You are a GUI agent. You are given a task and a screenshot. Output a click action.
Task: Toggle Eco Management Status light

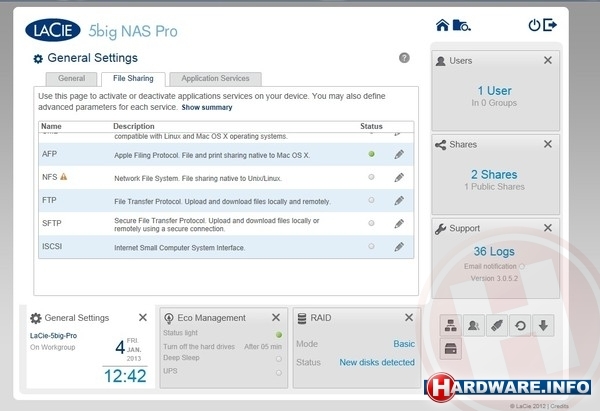click(279, 334)
